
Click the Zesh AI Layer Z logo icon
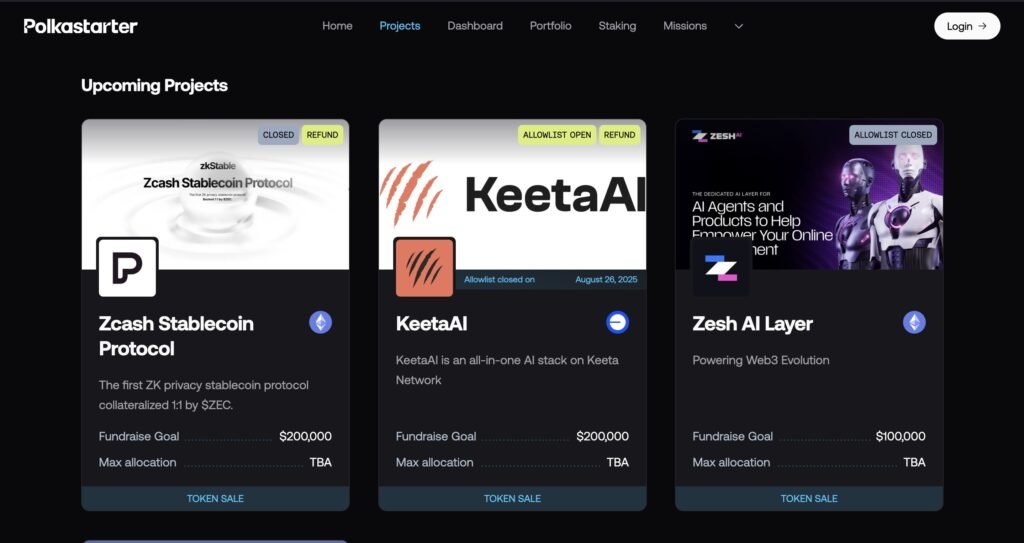721,267
